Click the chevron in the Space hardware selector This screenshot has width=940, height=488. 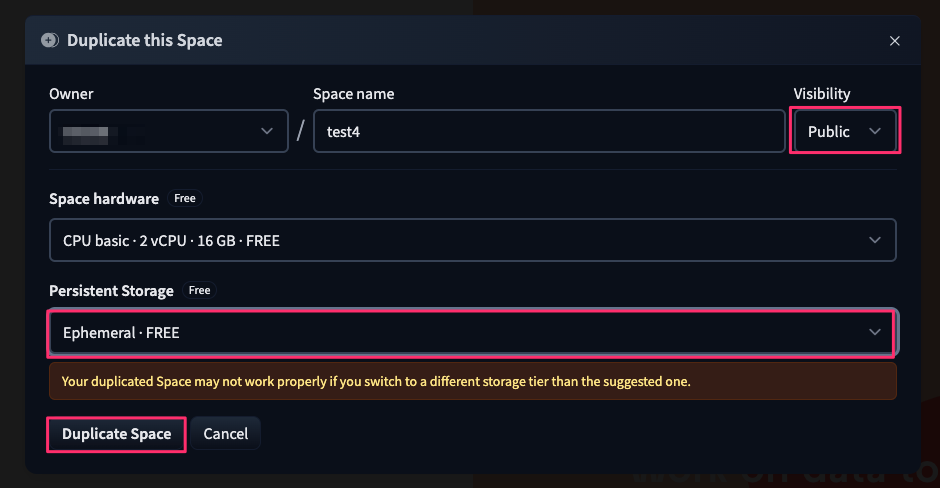pos(875,240)
